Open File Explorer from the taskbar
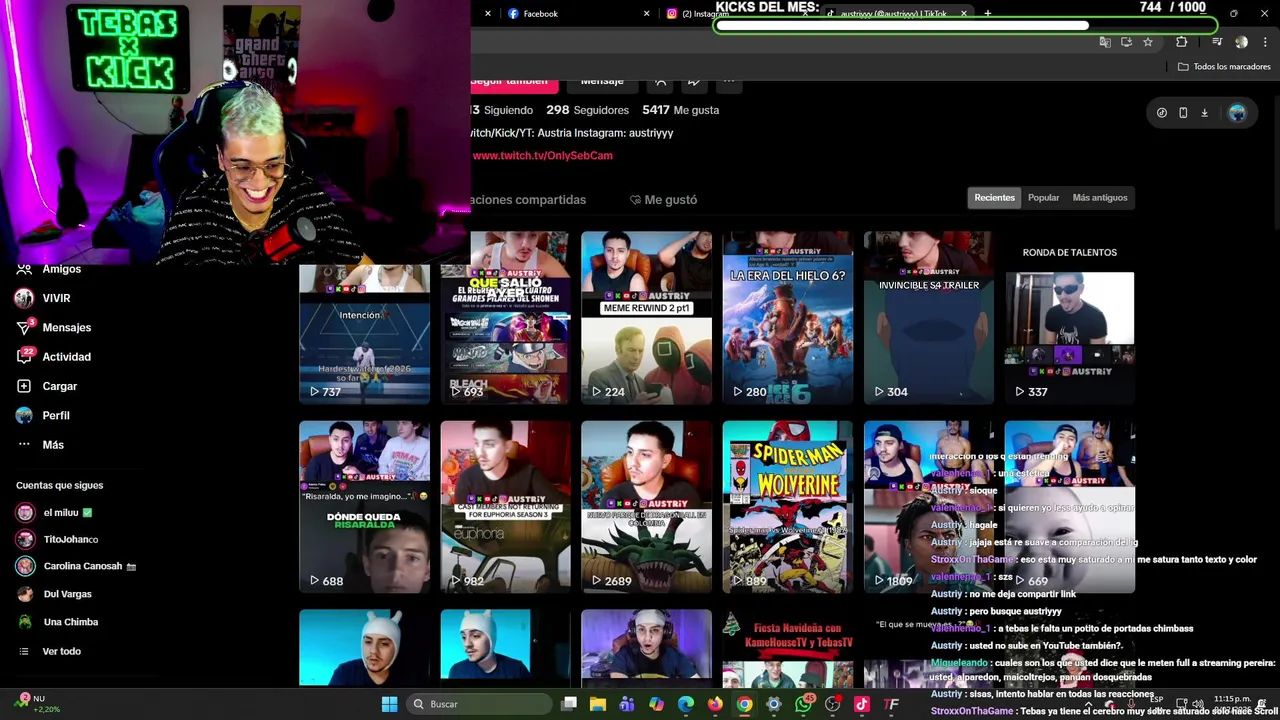The width and height of the screenshot is (1280, 720). click(x=598, y=704)
